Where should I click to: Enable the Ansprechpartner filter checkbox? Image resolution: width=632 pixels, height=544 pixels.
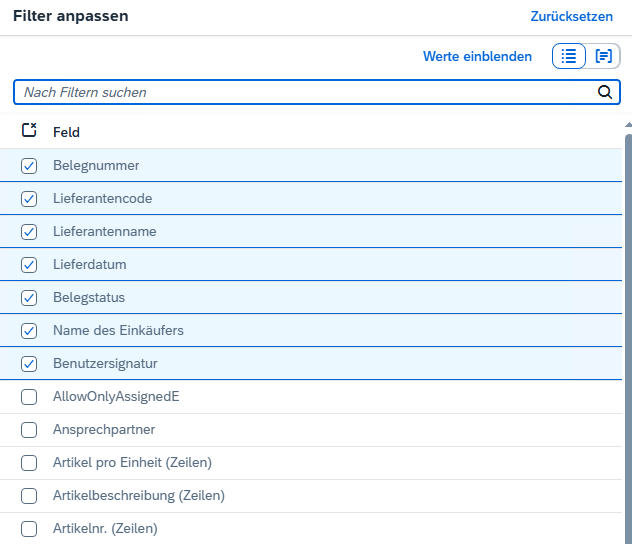click(29, 430)
